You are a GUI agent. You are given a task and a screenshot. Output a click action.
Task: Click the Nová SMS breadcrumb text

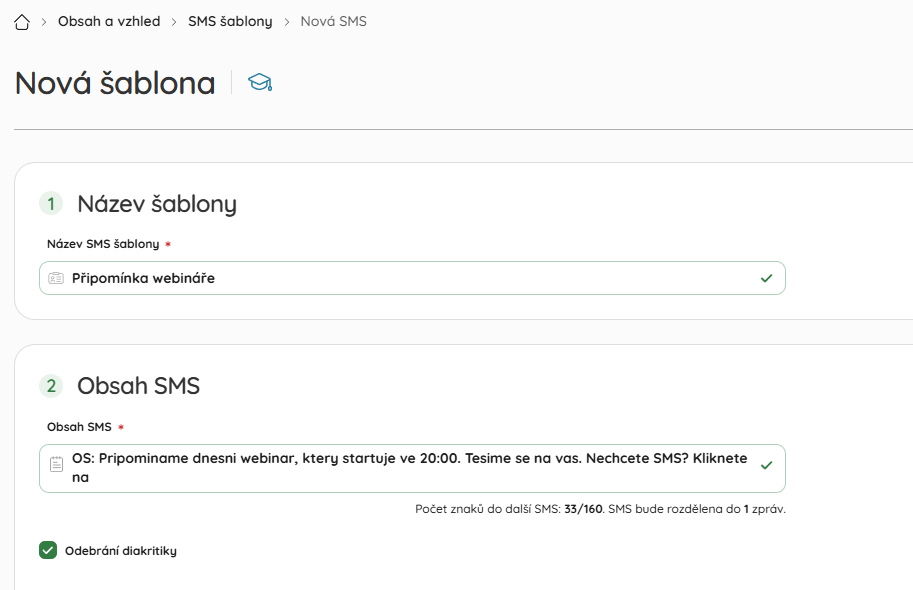click(x=334, y=22)
